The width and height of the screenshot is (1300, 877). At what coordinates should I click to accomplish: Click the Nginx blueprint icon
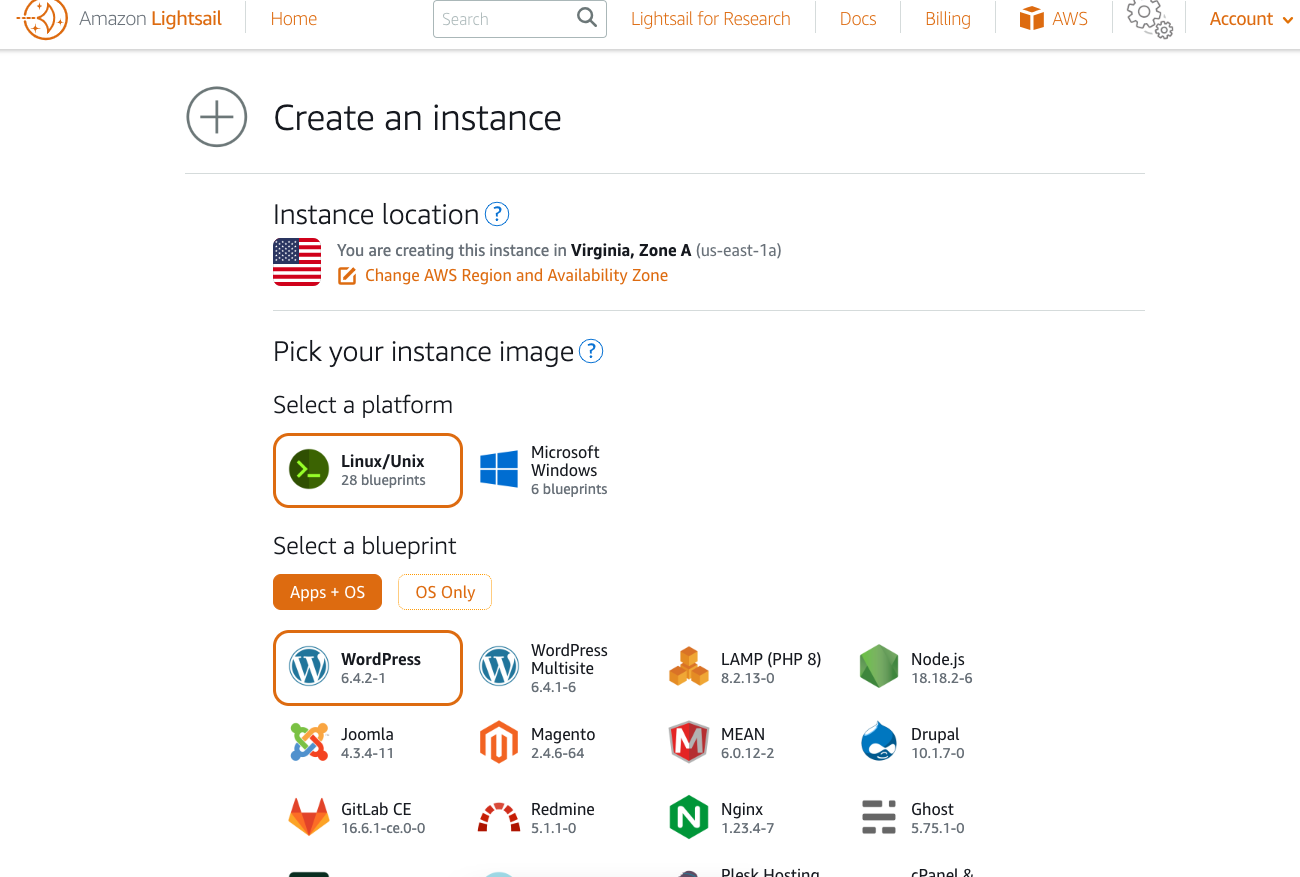pos(689,817)
